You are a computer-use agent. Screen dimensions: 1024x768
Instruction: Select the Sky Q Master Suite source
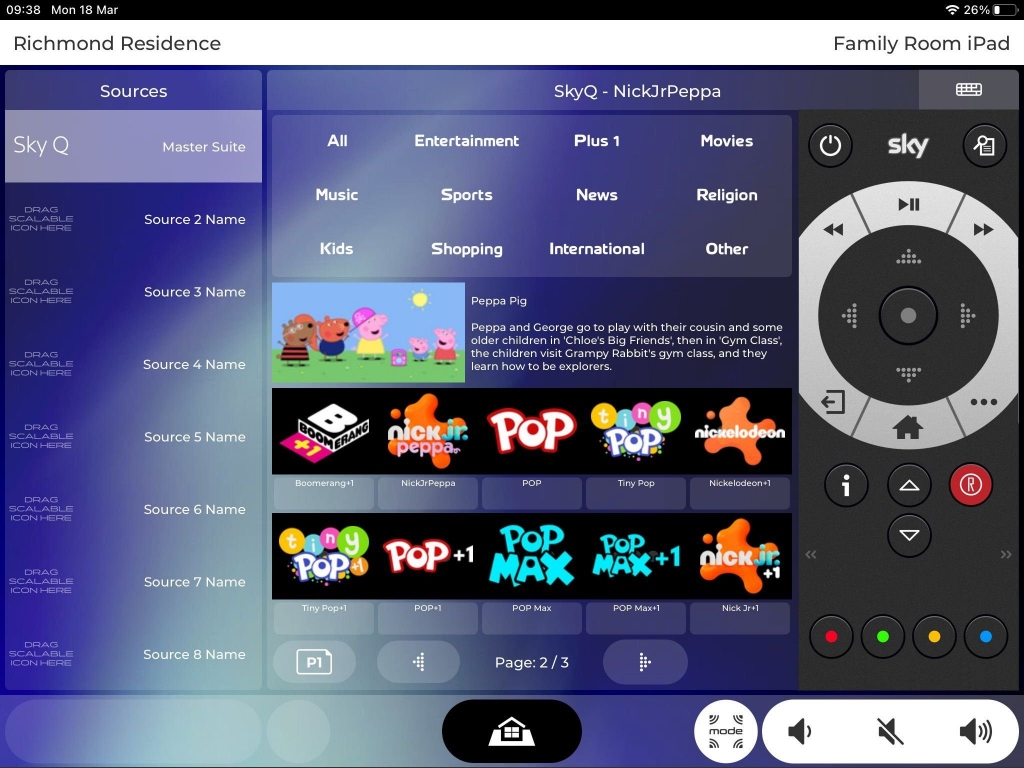(x=133, y=146)
